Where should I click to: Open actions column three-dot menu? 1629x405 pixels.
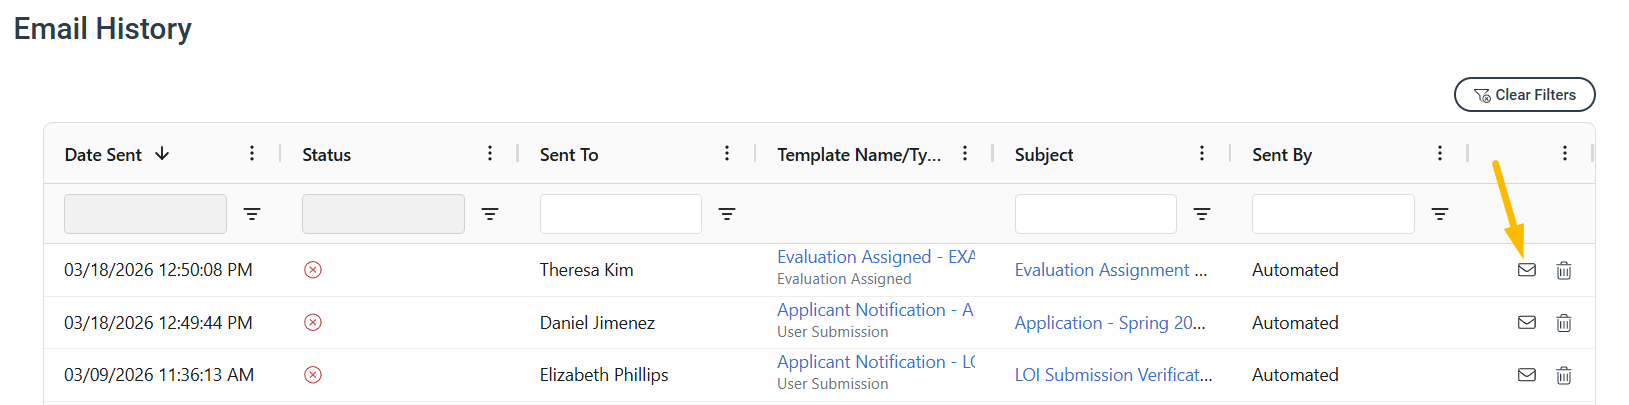(x=1565, y=153)
